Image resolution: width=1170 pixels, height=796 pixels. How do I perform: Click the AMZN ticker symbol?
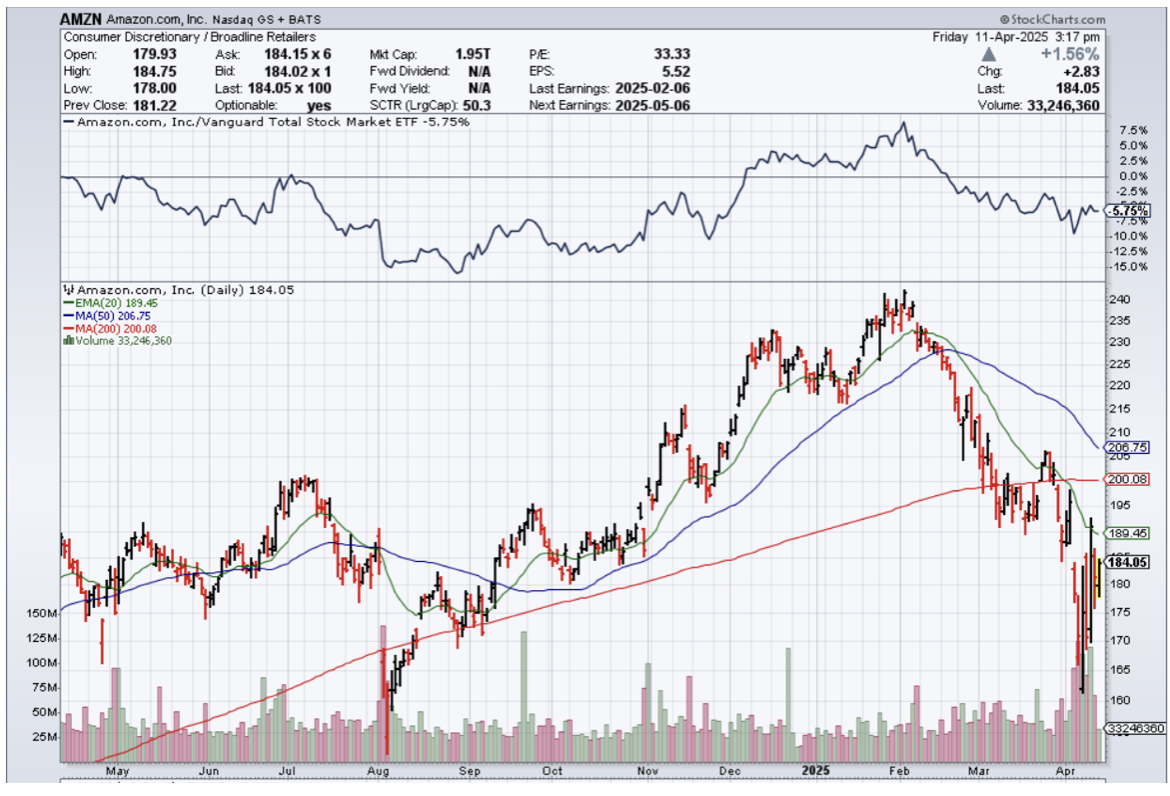click(x=79, y=19)
